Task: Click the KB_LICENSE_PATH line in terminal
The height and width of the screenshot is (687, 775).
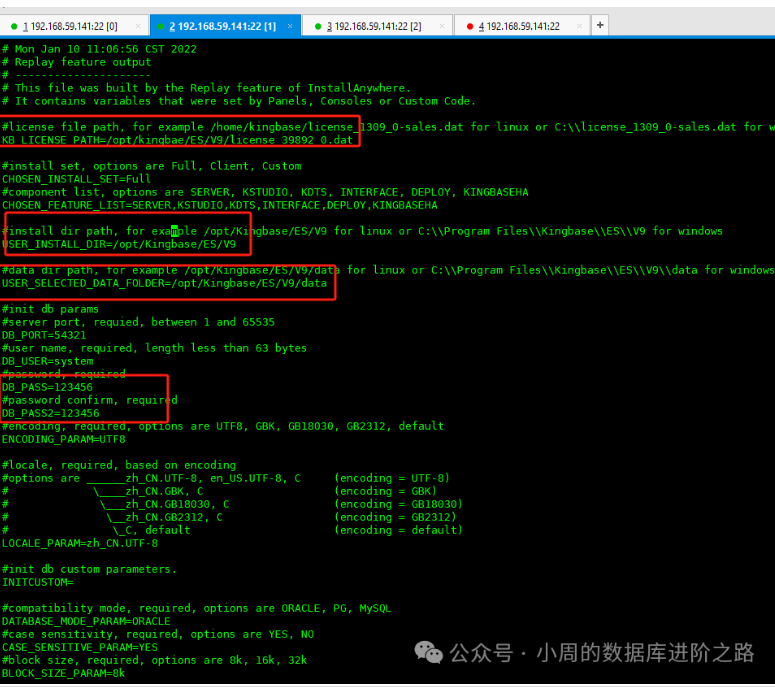Action: tap(178, 140)
